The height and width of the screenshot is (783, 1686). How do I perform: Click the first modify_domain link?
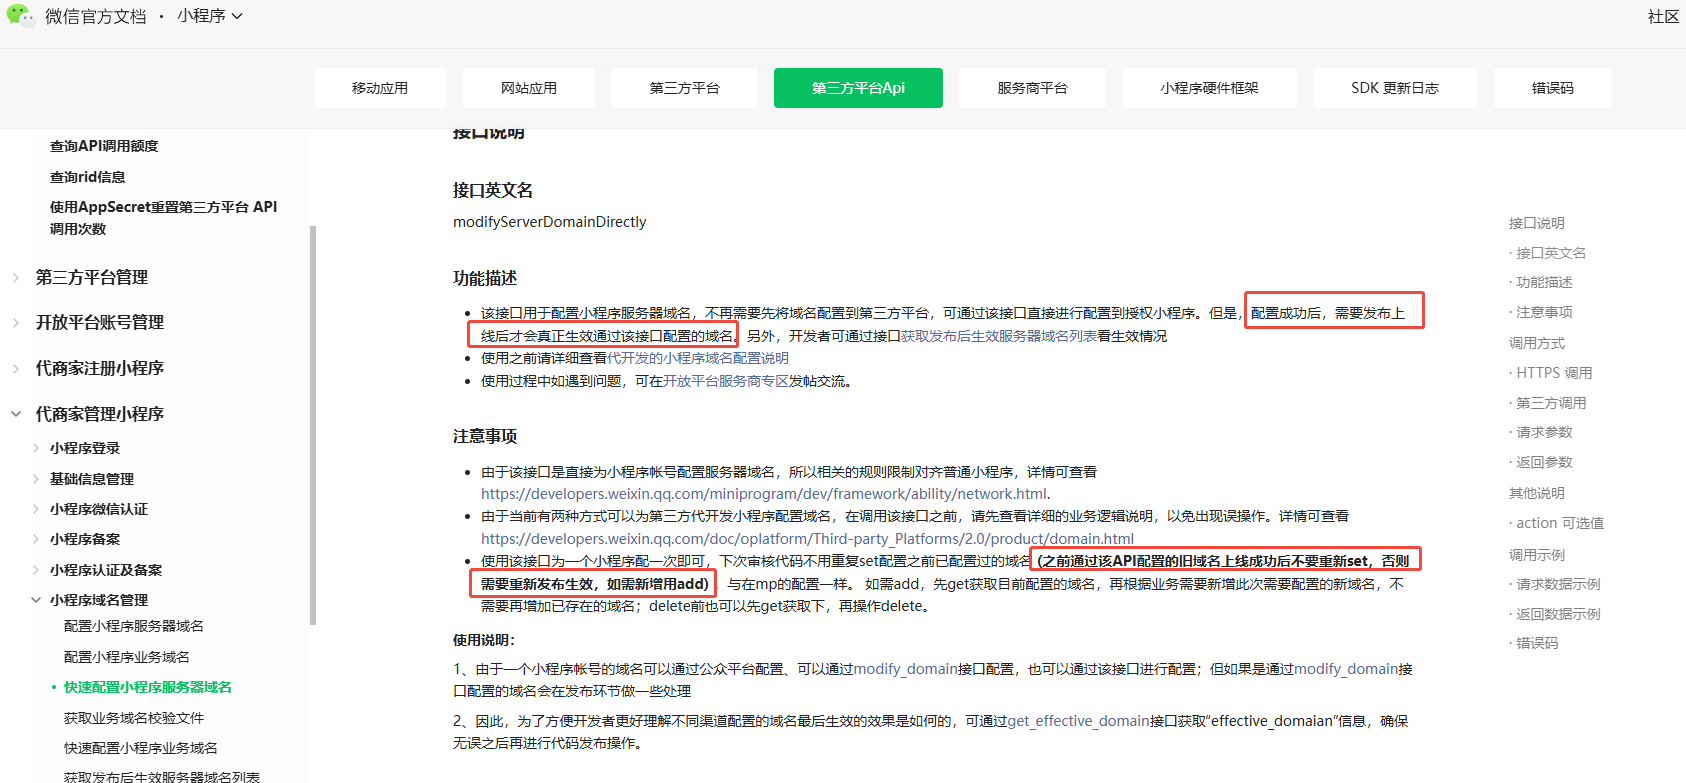click(906, 669)
